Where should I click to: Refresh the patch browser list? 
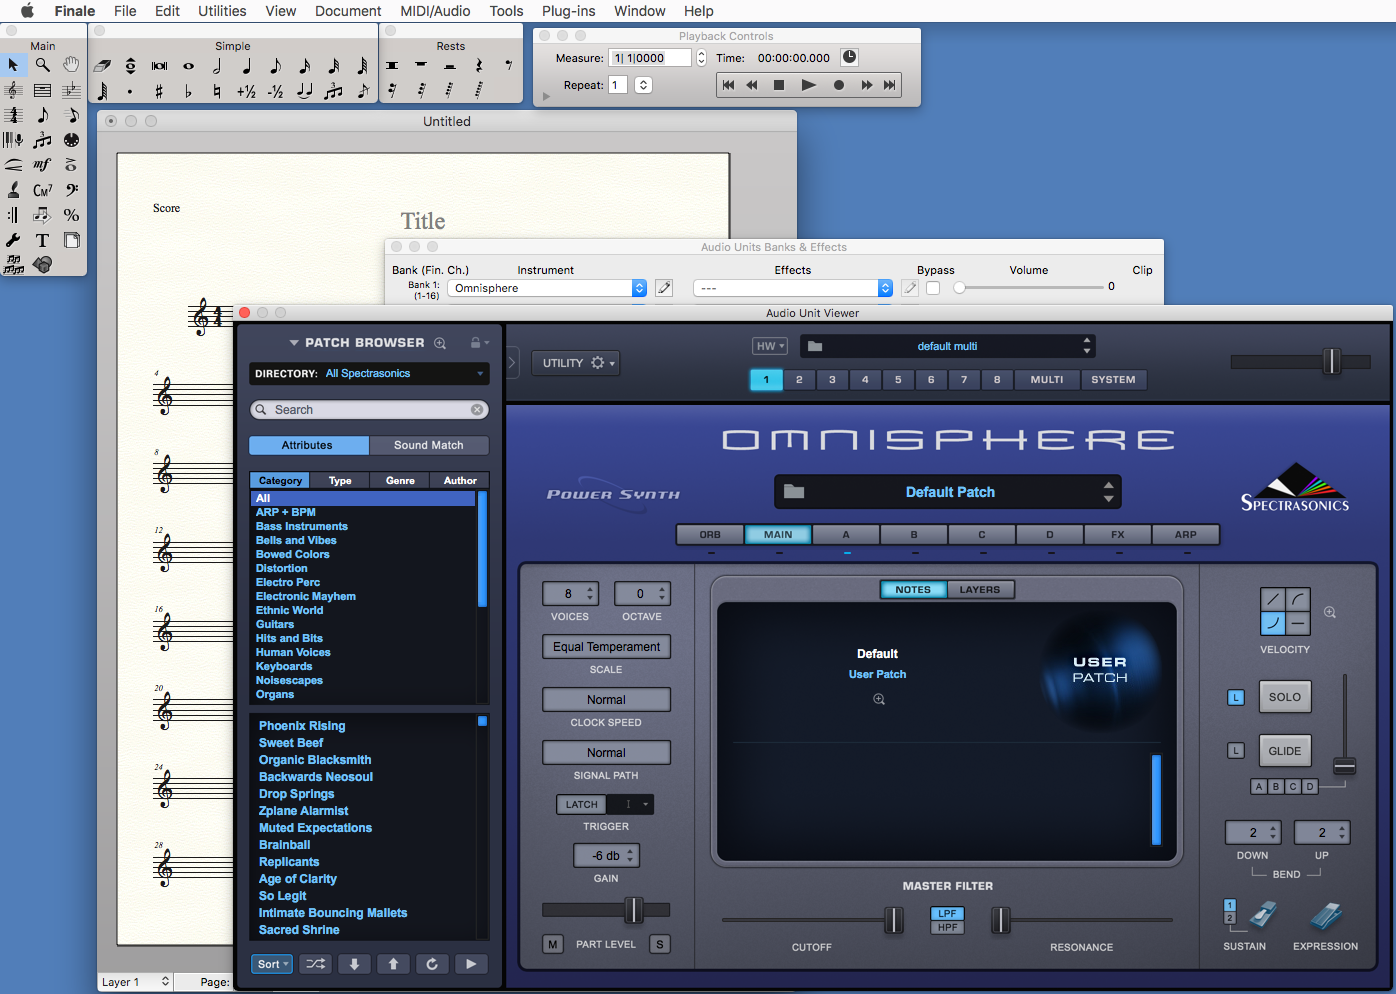pos(432,964)
